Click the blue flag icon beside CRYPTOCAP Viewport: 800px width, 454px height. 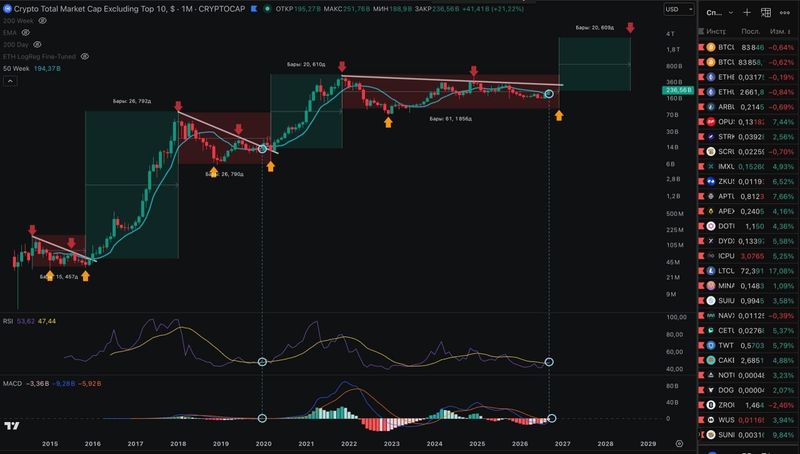pos(254,9)
